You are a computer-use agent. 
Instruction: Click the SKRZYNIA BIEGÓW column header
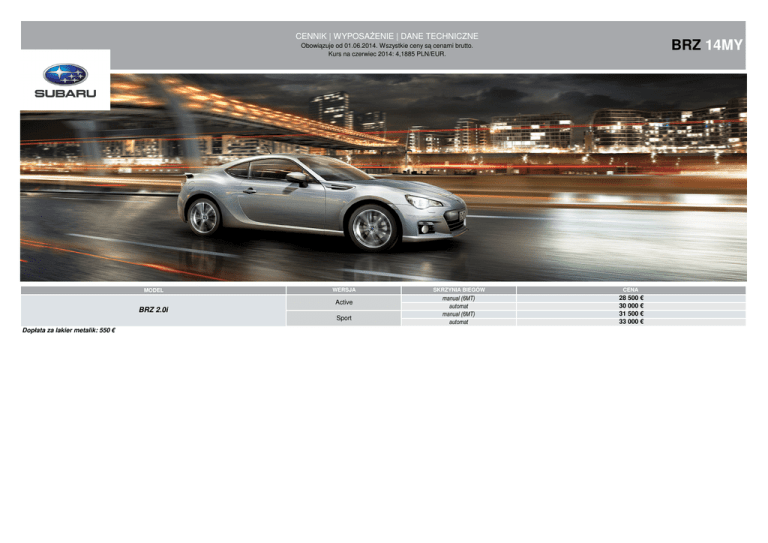[x=458, y=290]
